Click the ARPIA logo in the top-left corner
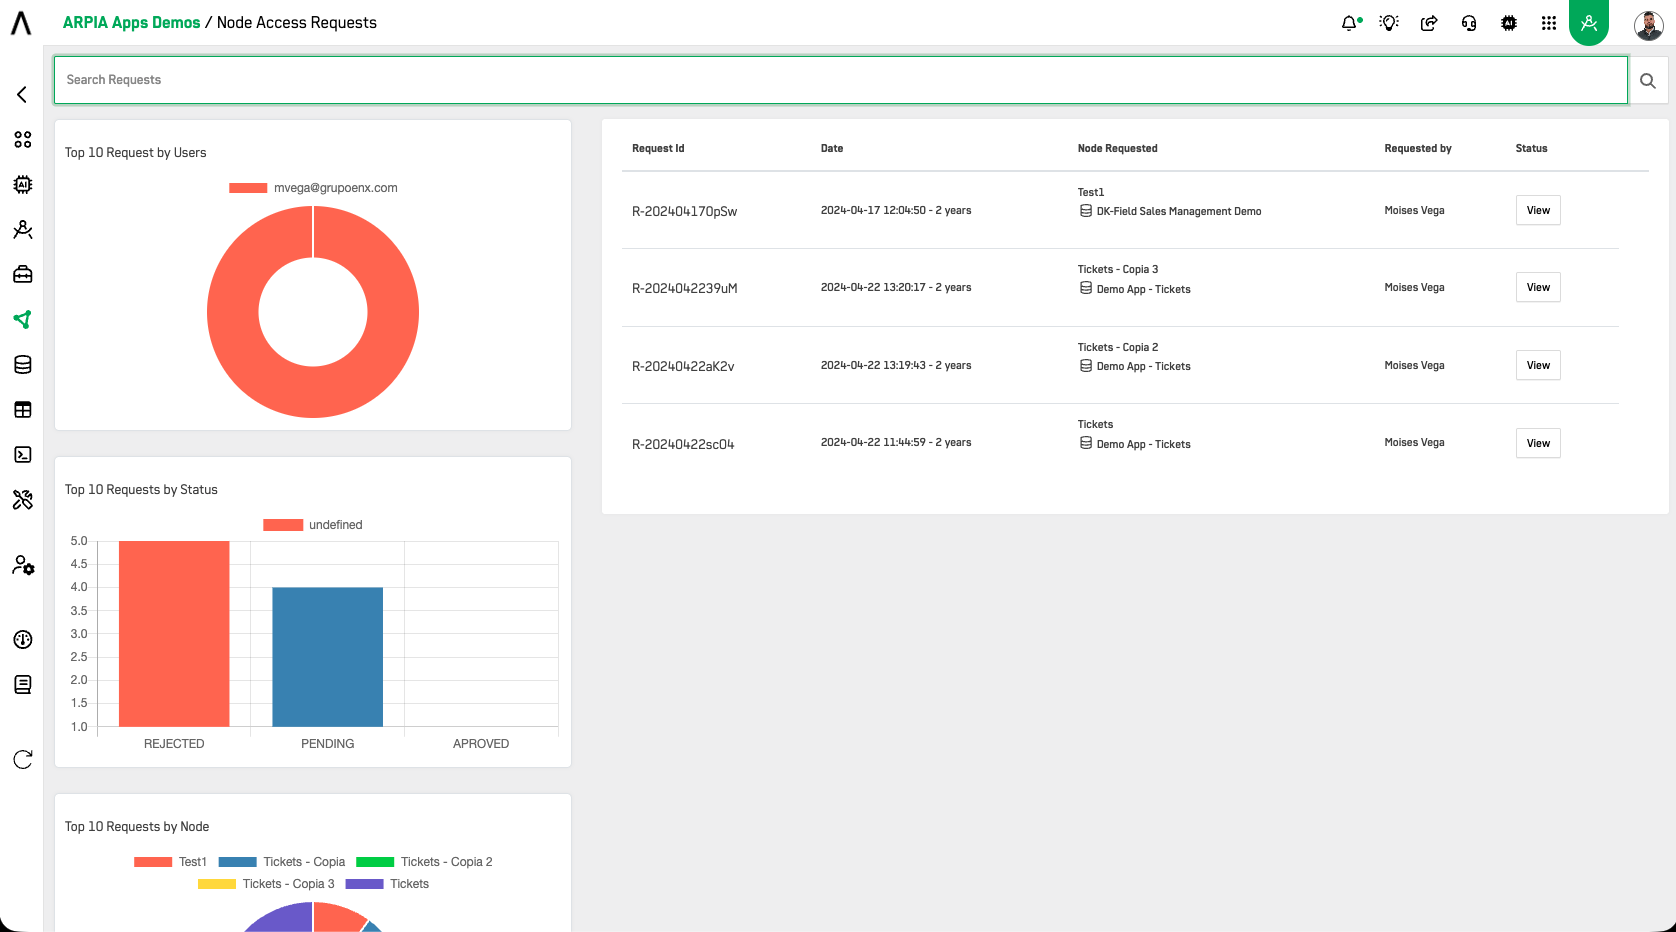Viewport: 1676px width, 932px height. click(21, 23)
